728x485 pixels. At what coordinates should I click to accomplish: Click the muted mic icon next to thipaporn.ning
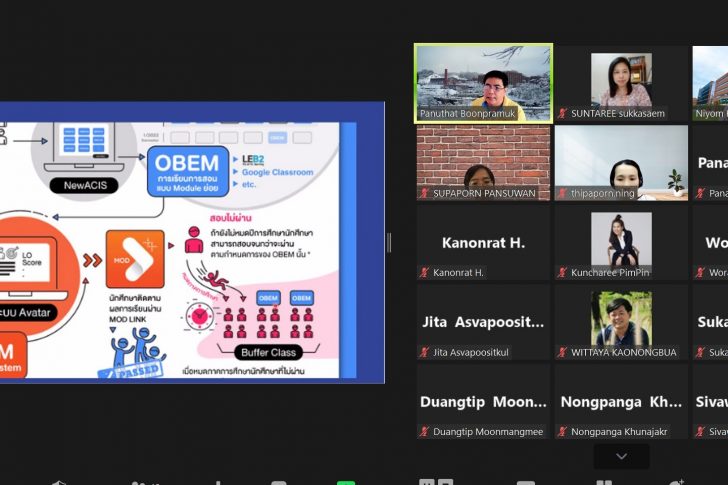click(563, 193)
